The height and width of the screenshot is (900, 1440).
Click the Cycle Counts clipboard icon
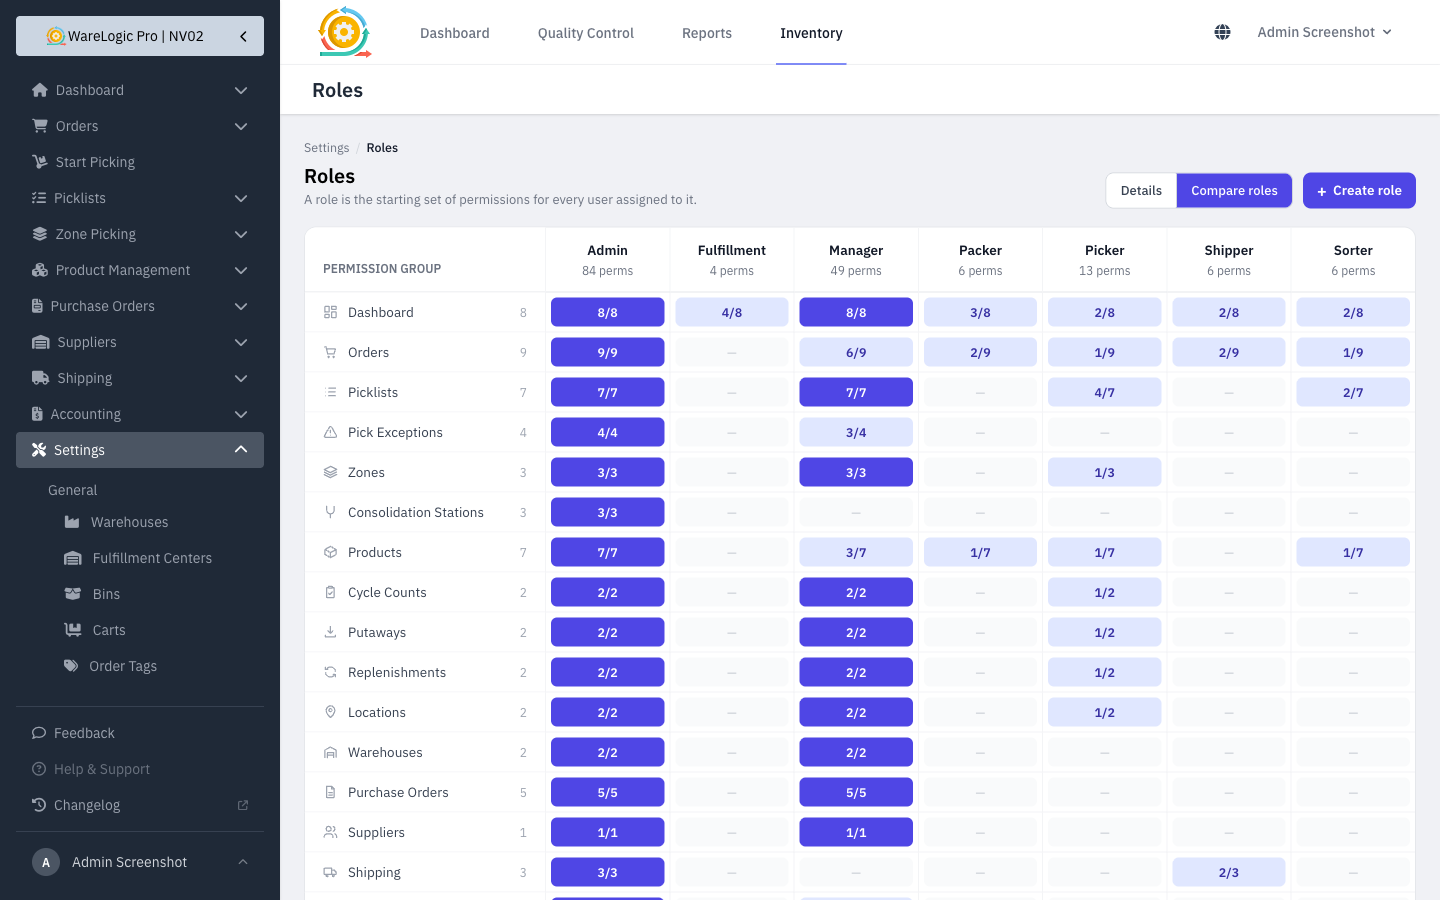point(330,592)
